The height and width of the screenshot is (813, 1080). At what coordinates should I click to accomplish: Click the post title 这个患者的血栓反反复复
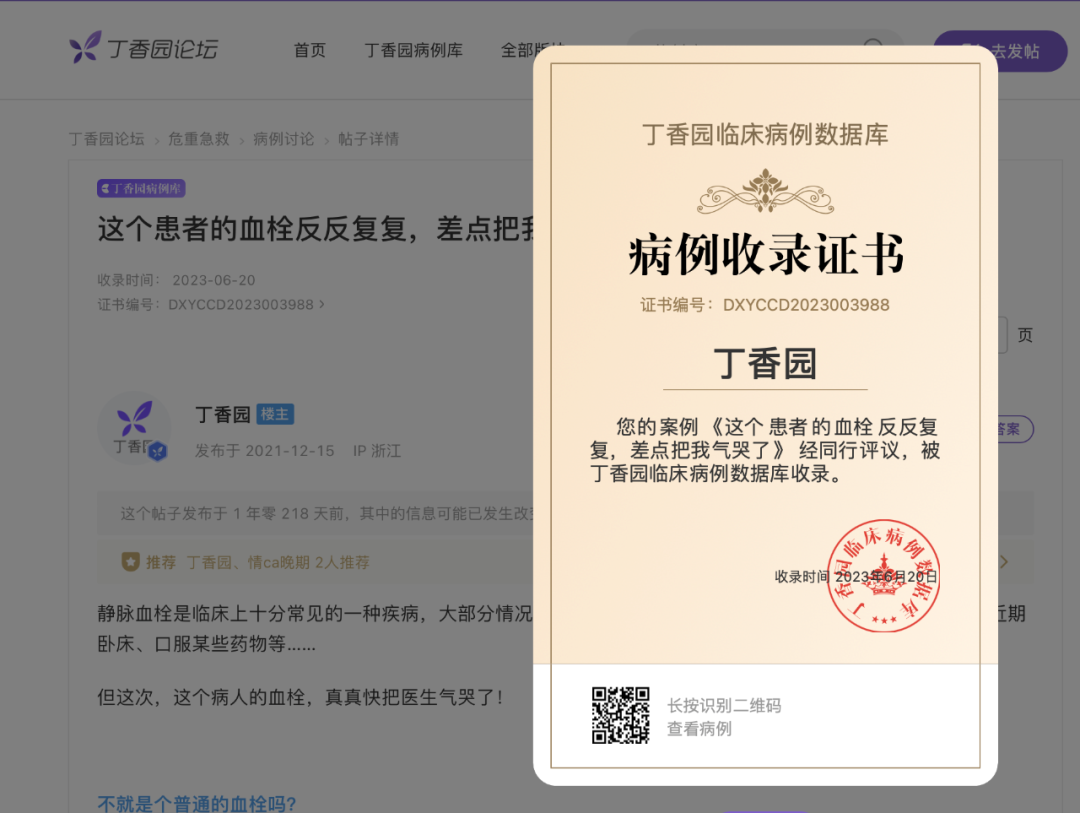tap(315, 229)
